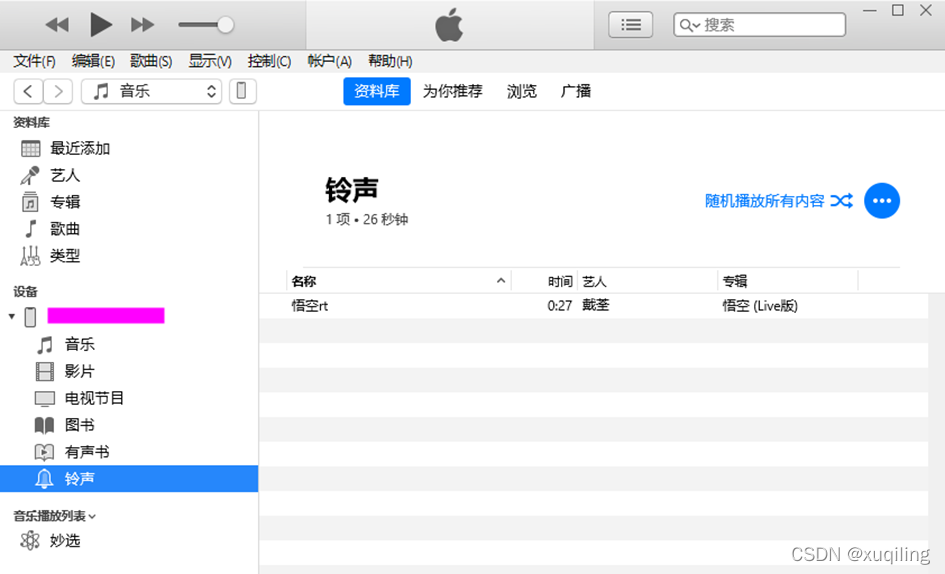945x574 pixels.
Task: Click the microphone icon for 艺人
Action: pos(30,175)
